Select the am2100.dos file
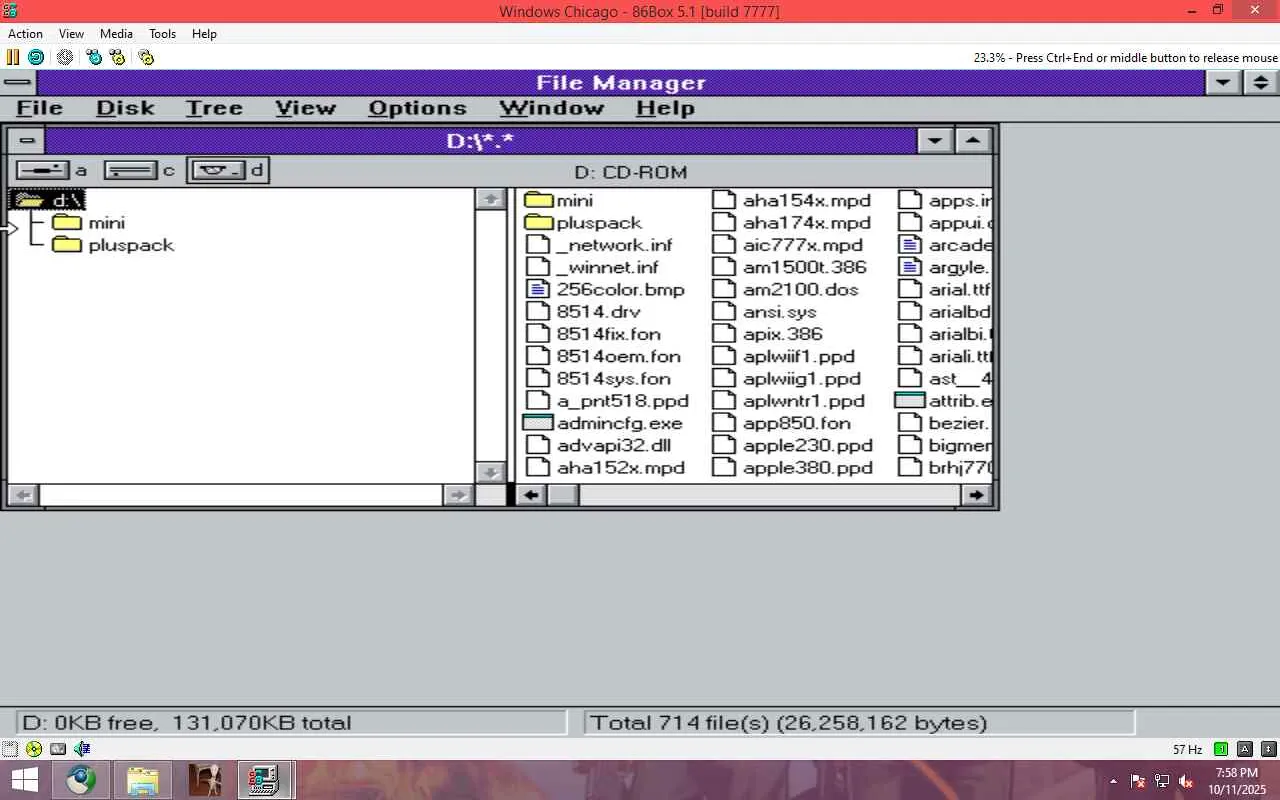 785,290
